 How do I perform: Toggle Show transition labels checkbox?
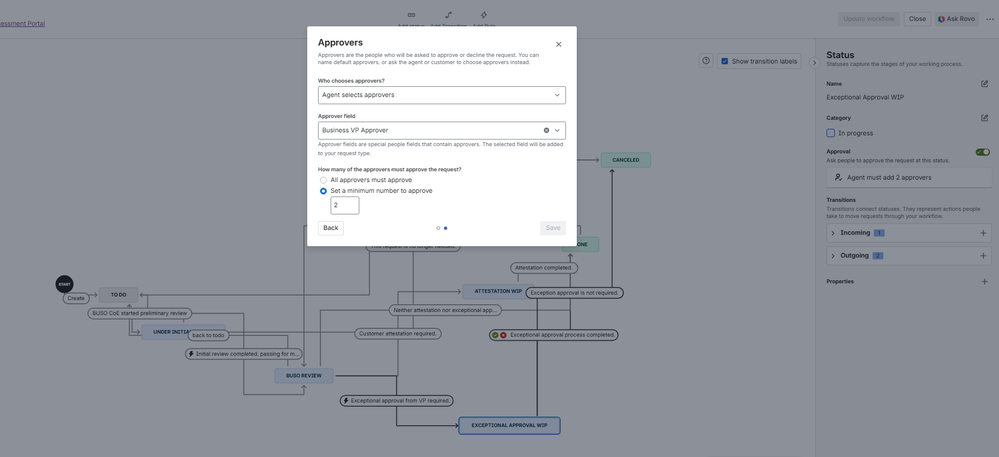point(724,62)
